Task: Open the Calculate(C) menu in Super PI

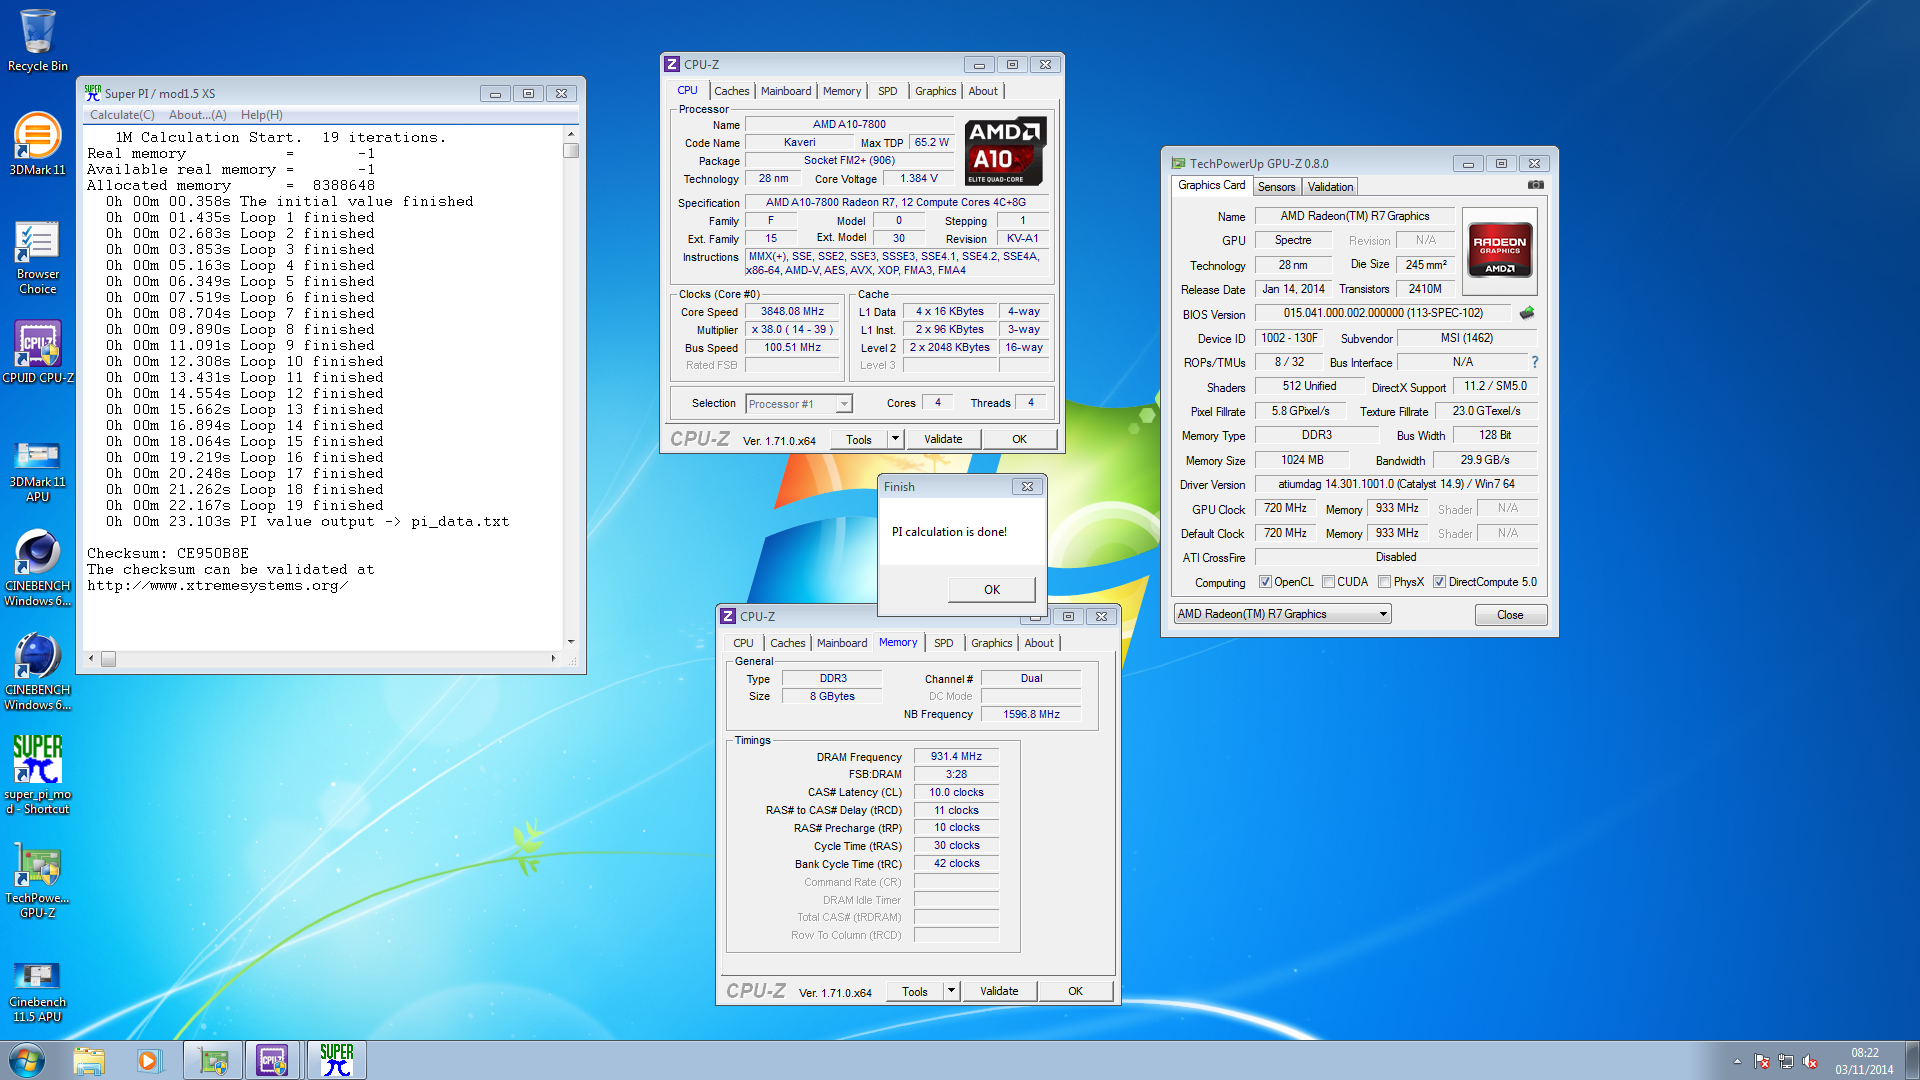Action: [x=122, y=115]
